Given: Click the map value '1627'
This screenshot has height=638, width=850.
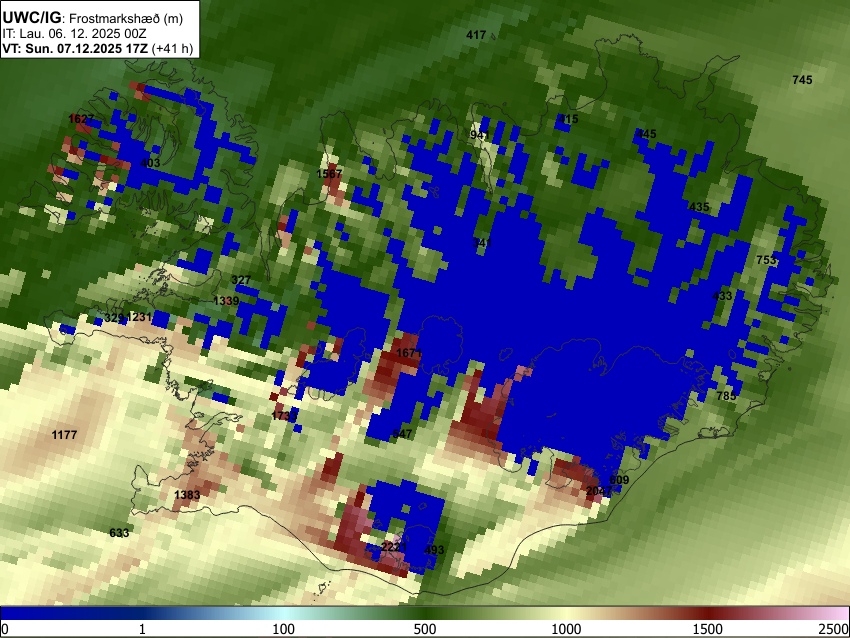Looking at the screenshot, I should click(x=81, y=119).
